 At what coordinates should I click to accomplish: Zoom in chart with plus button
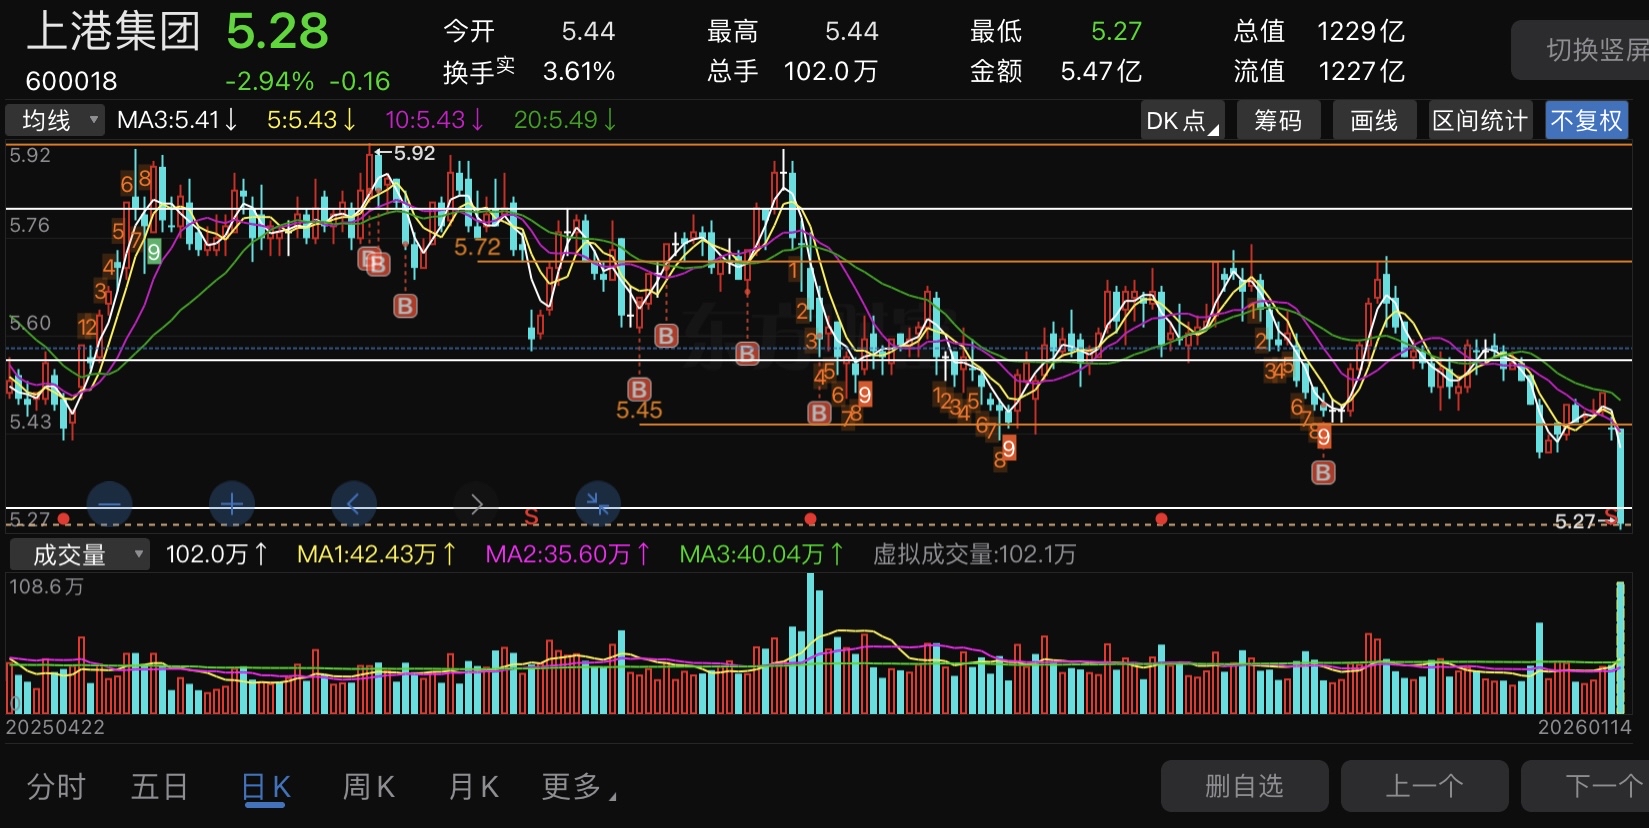pyautogui.click(x=232, y=504)
